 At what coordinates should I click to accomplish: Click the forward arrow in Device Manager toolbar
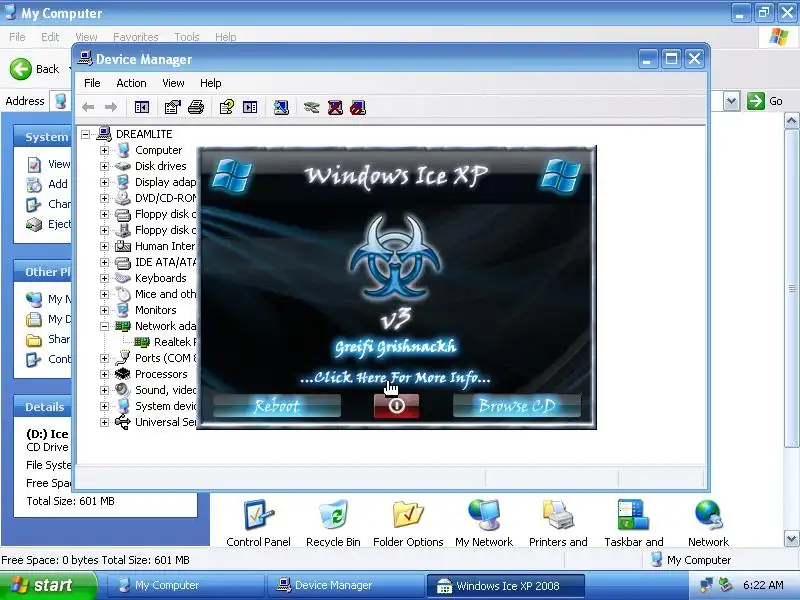(111, 107)
